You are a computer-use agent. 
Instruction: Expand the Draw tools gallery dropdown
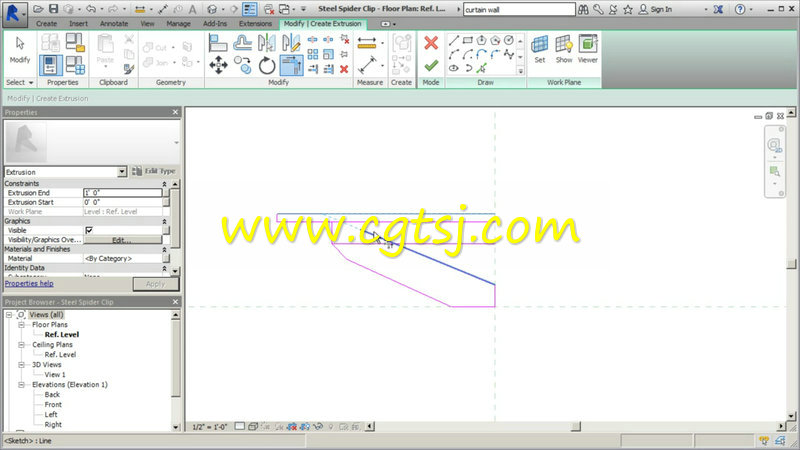pyautogui.click(x=520, y=71)
